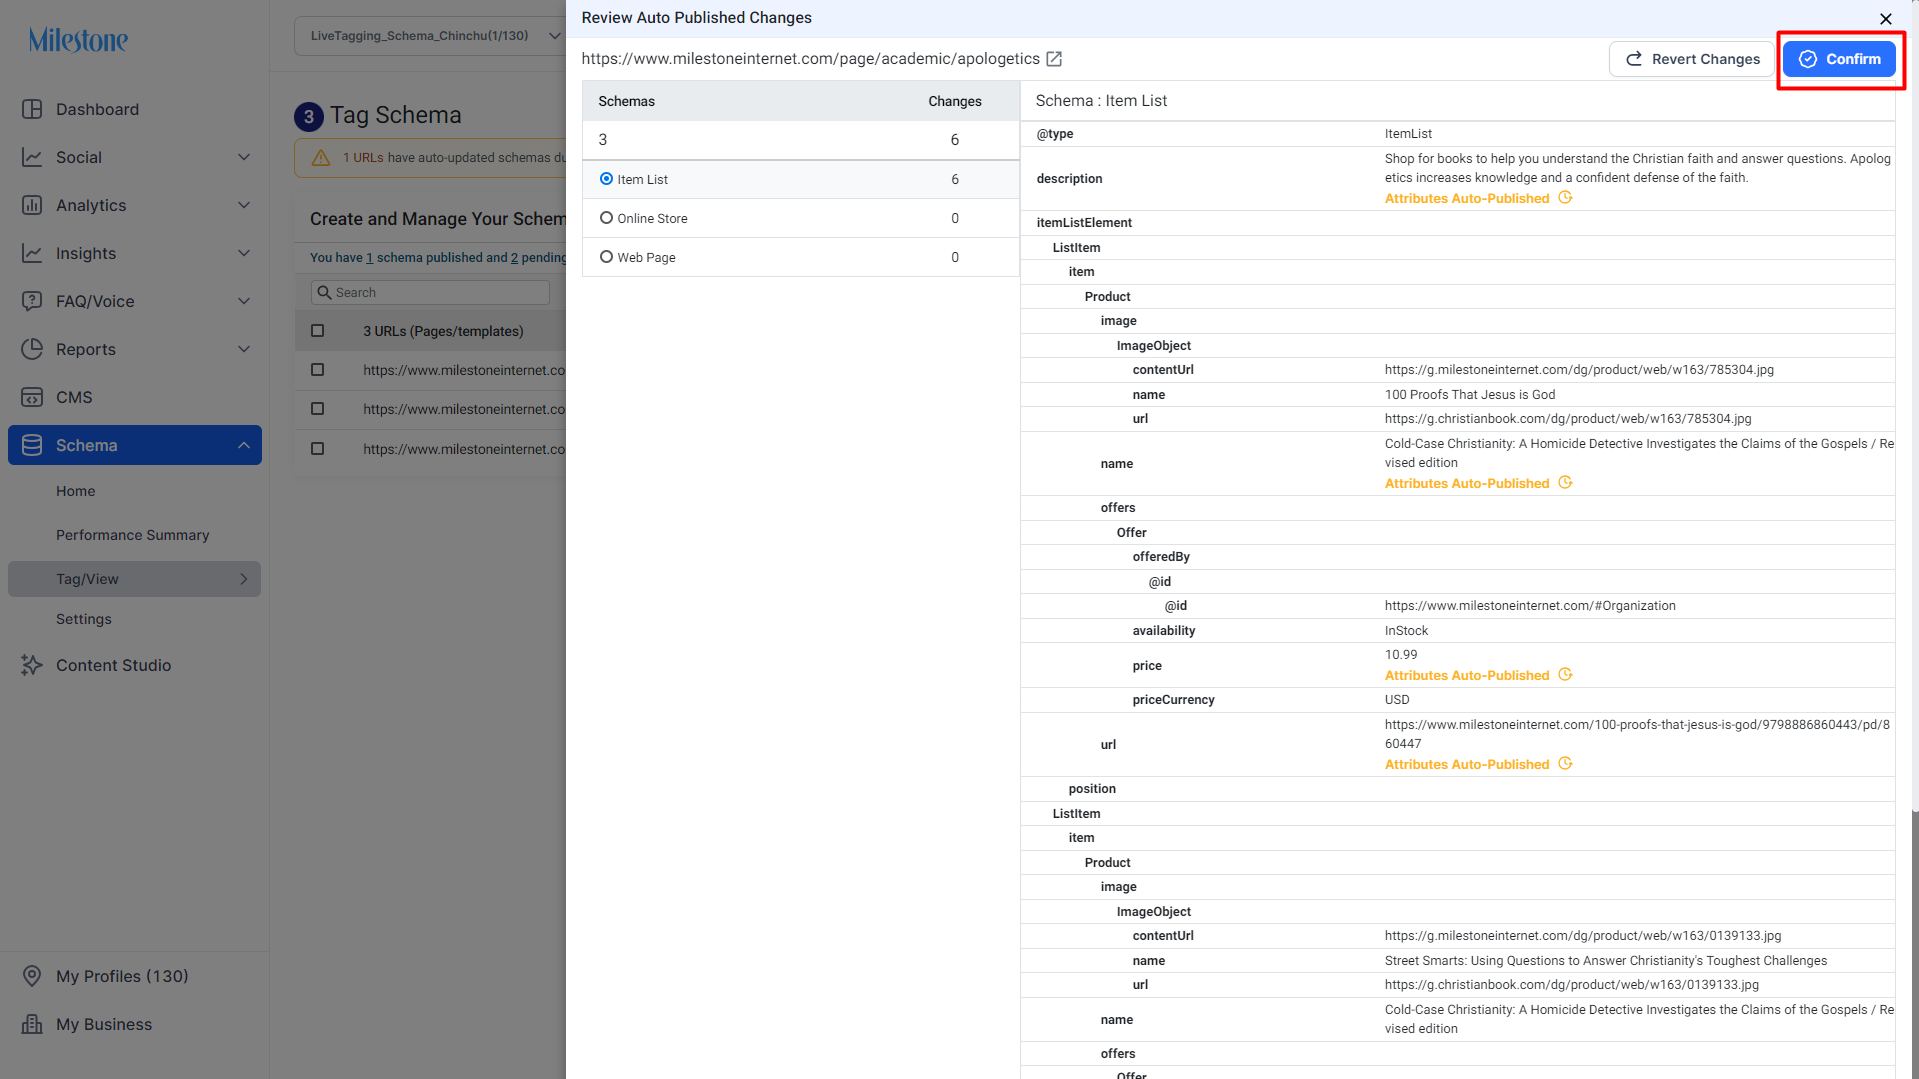Image resolution: width=1919 pixels, height=1079 pixels.
Task: Click the Confirm button
Action: [1839, 59]
